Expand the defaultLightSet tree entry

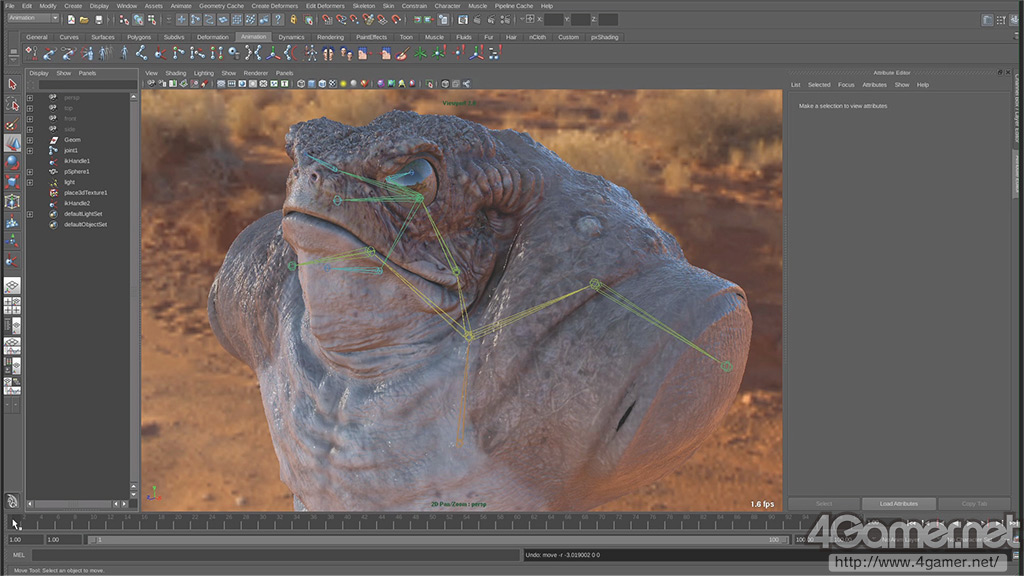click(x=30, y=214)
